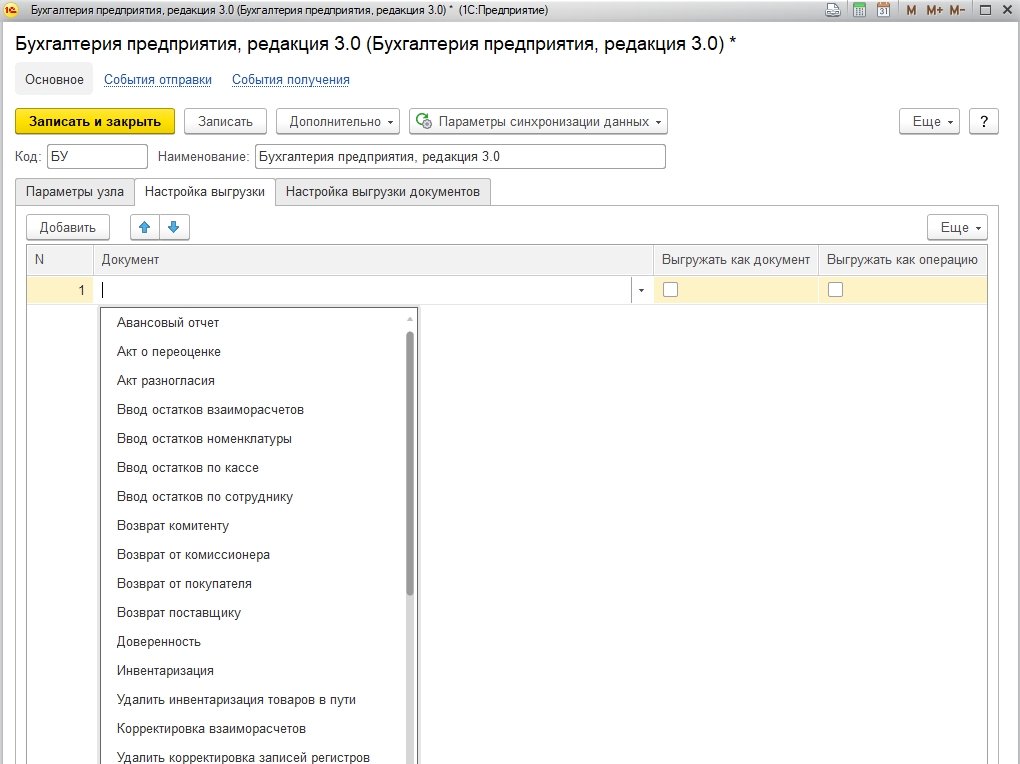
Task: Enable 'Выгружать как операцию' checkbox in row 1
Action: (835, 290)
